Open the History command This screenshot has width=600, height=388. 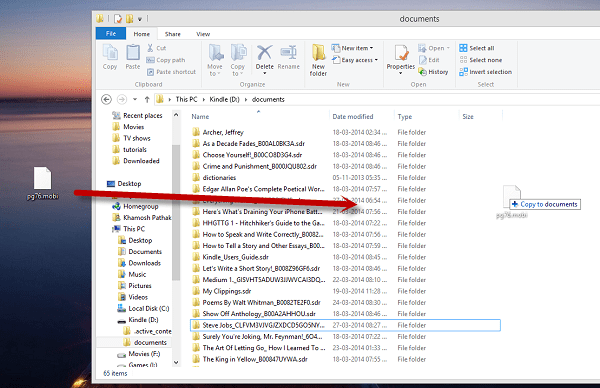pos(433,72)
